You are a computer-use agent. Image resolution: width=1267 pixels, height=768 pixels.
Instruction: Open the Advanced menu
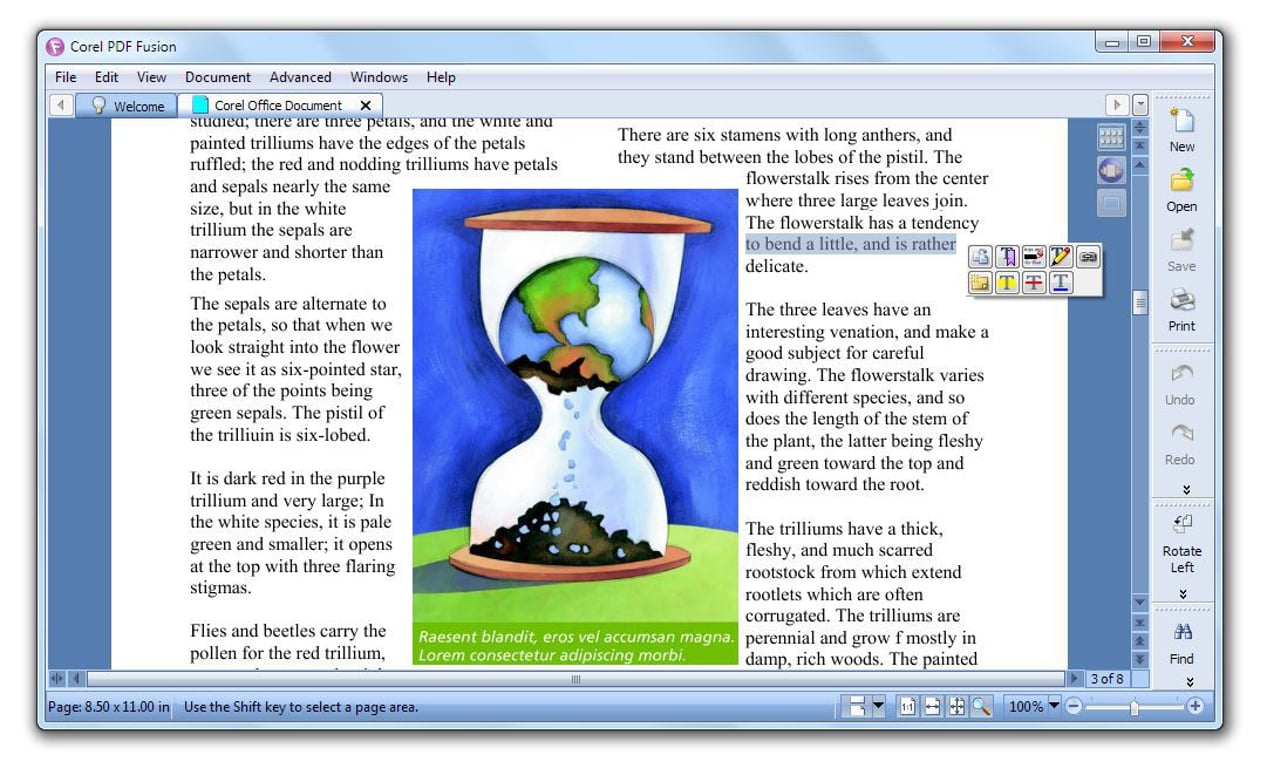tap(300, 77)
